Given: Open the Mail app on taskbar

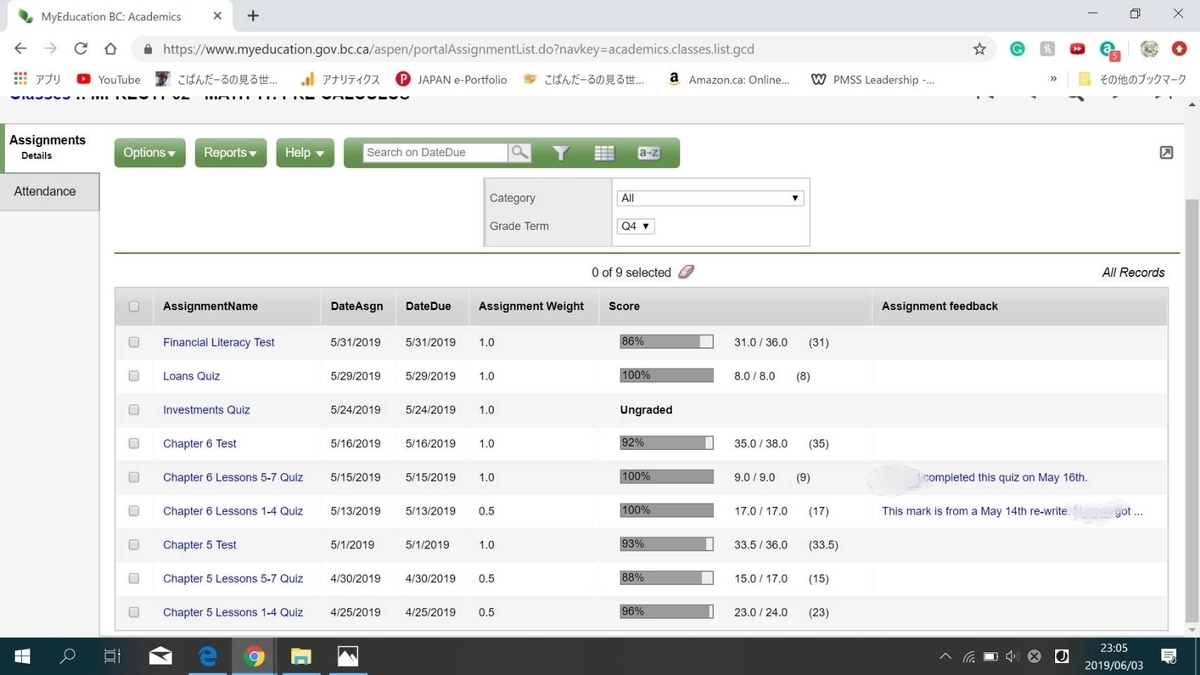Looking at the screenshot, I should [160, 656].
